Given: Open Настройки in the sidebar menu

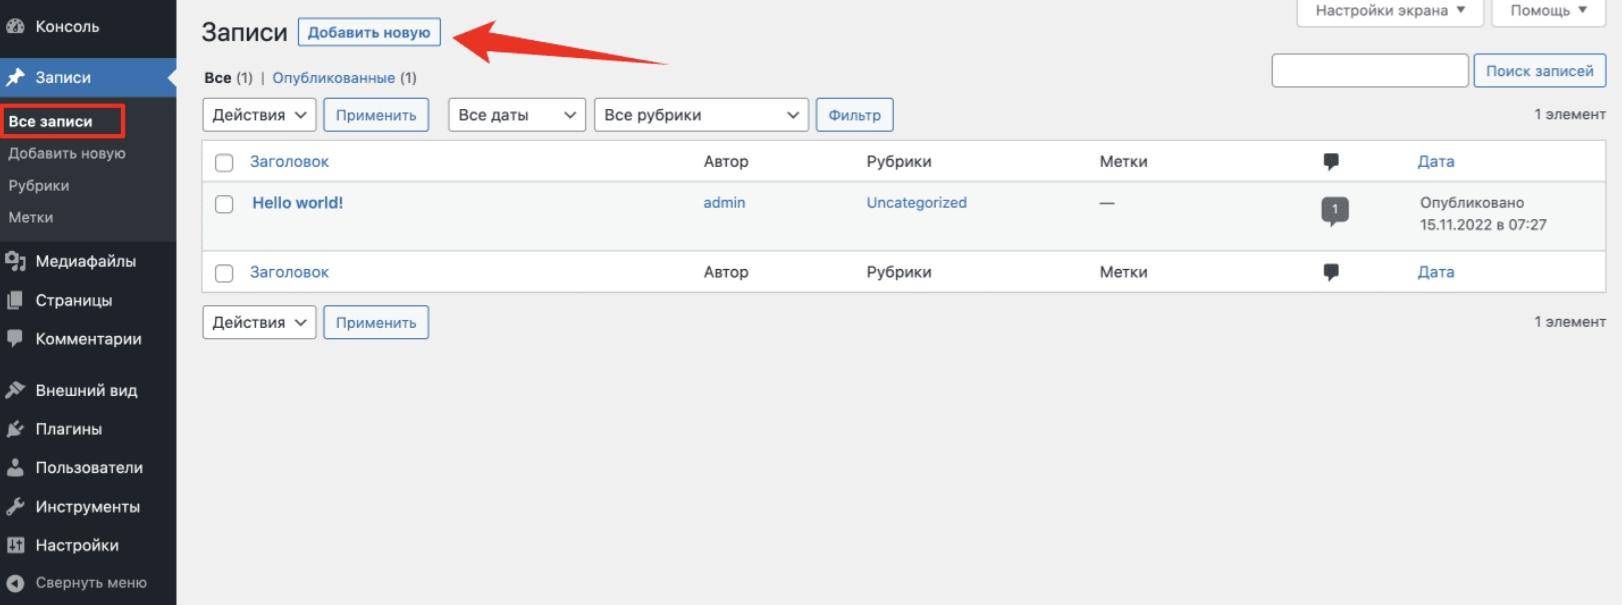Looking at the screenshot, I should (x=77, y=545).
